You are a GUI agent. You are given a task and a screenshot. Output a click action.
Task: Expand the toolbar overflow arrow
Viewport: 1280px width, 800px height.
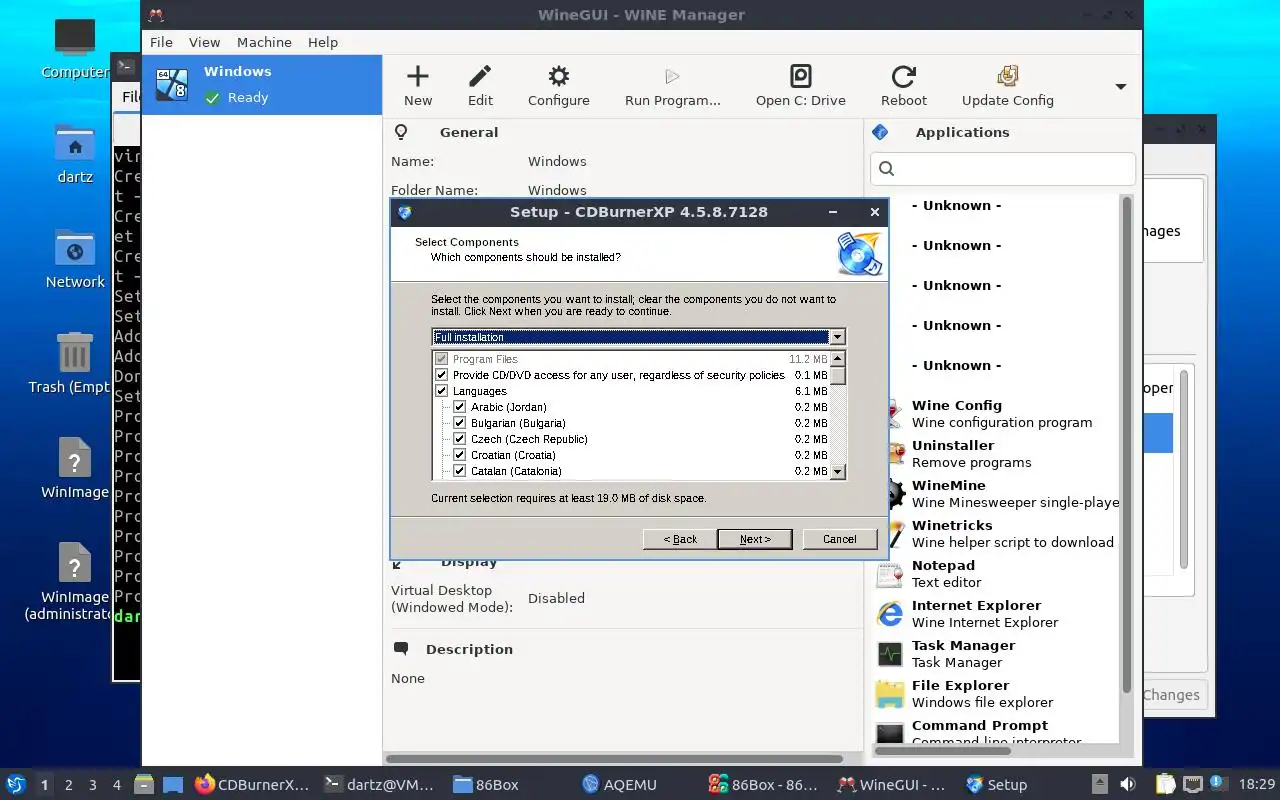[1120, 87]
